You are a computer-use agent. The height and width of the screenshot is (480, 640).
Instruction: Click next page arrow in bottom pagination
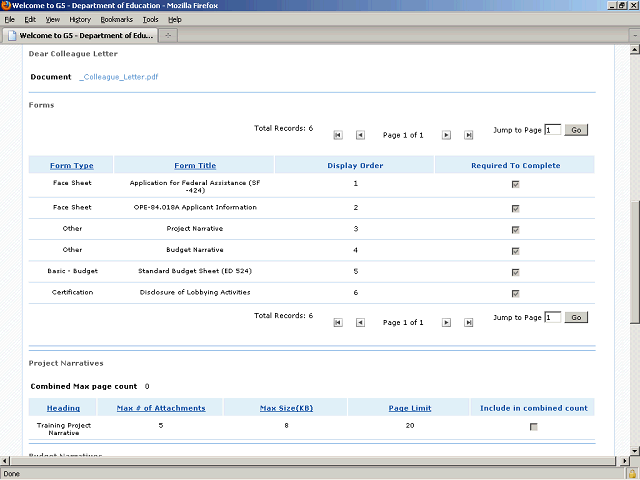pyautogui.click(x=446, y=323)
